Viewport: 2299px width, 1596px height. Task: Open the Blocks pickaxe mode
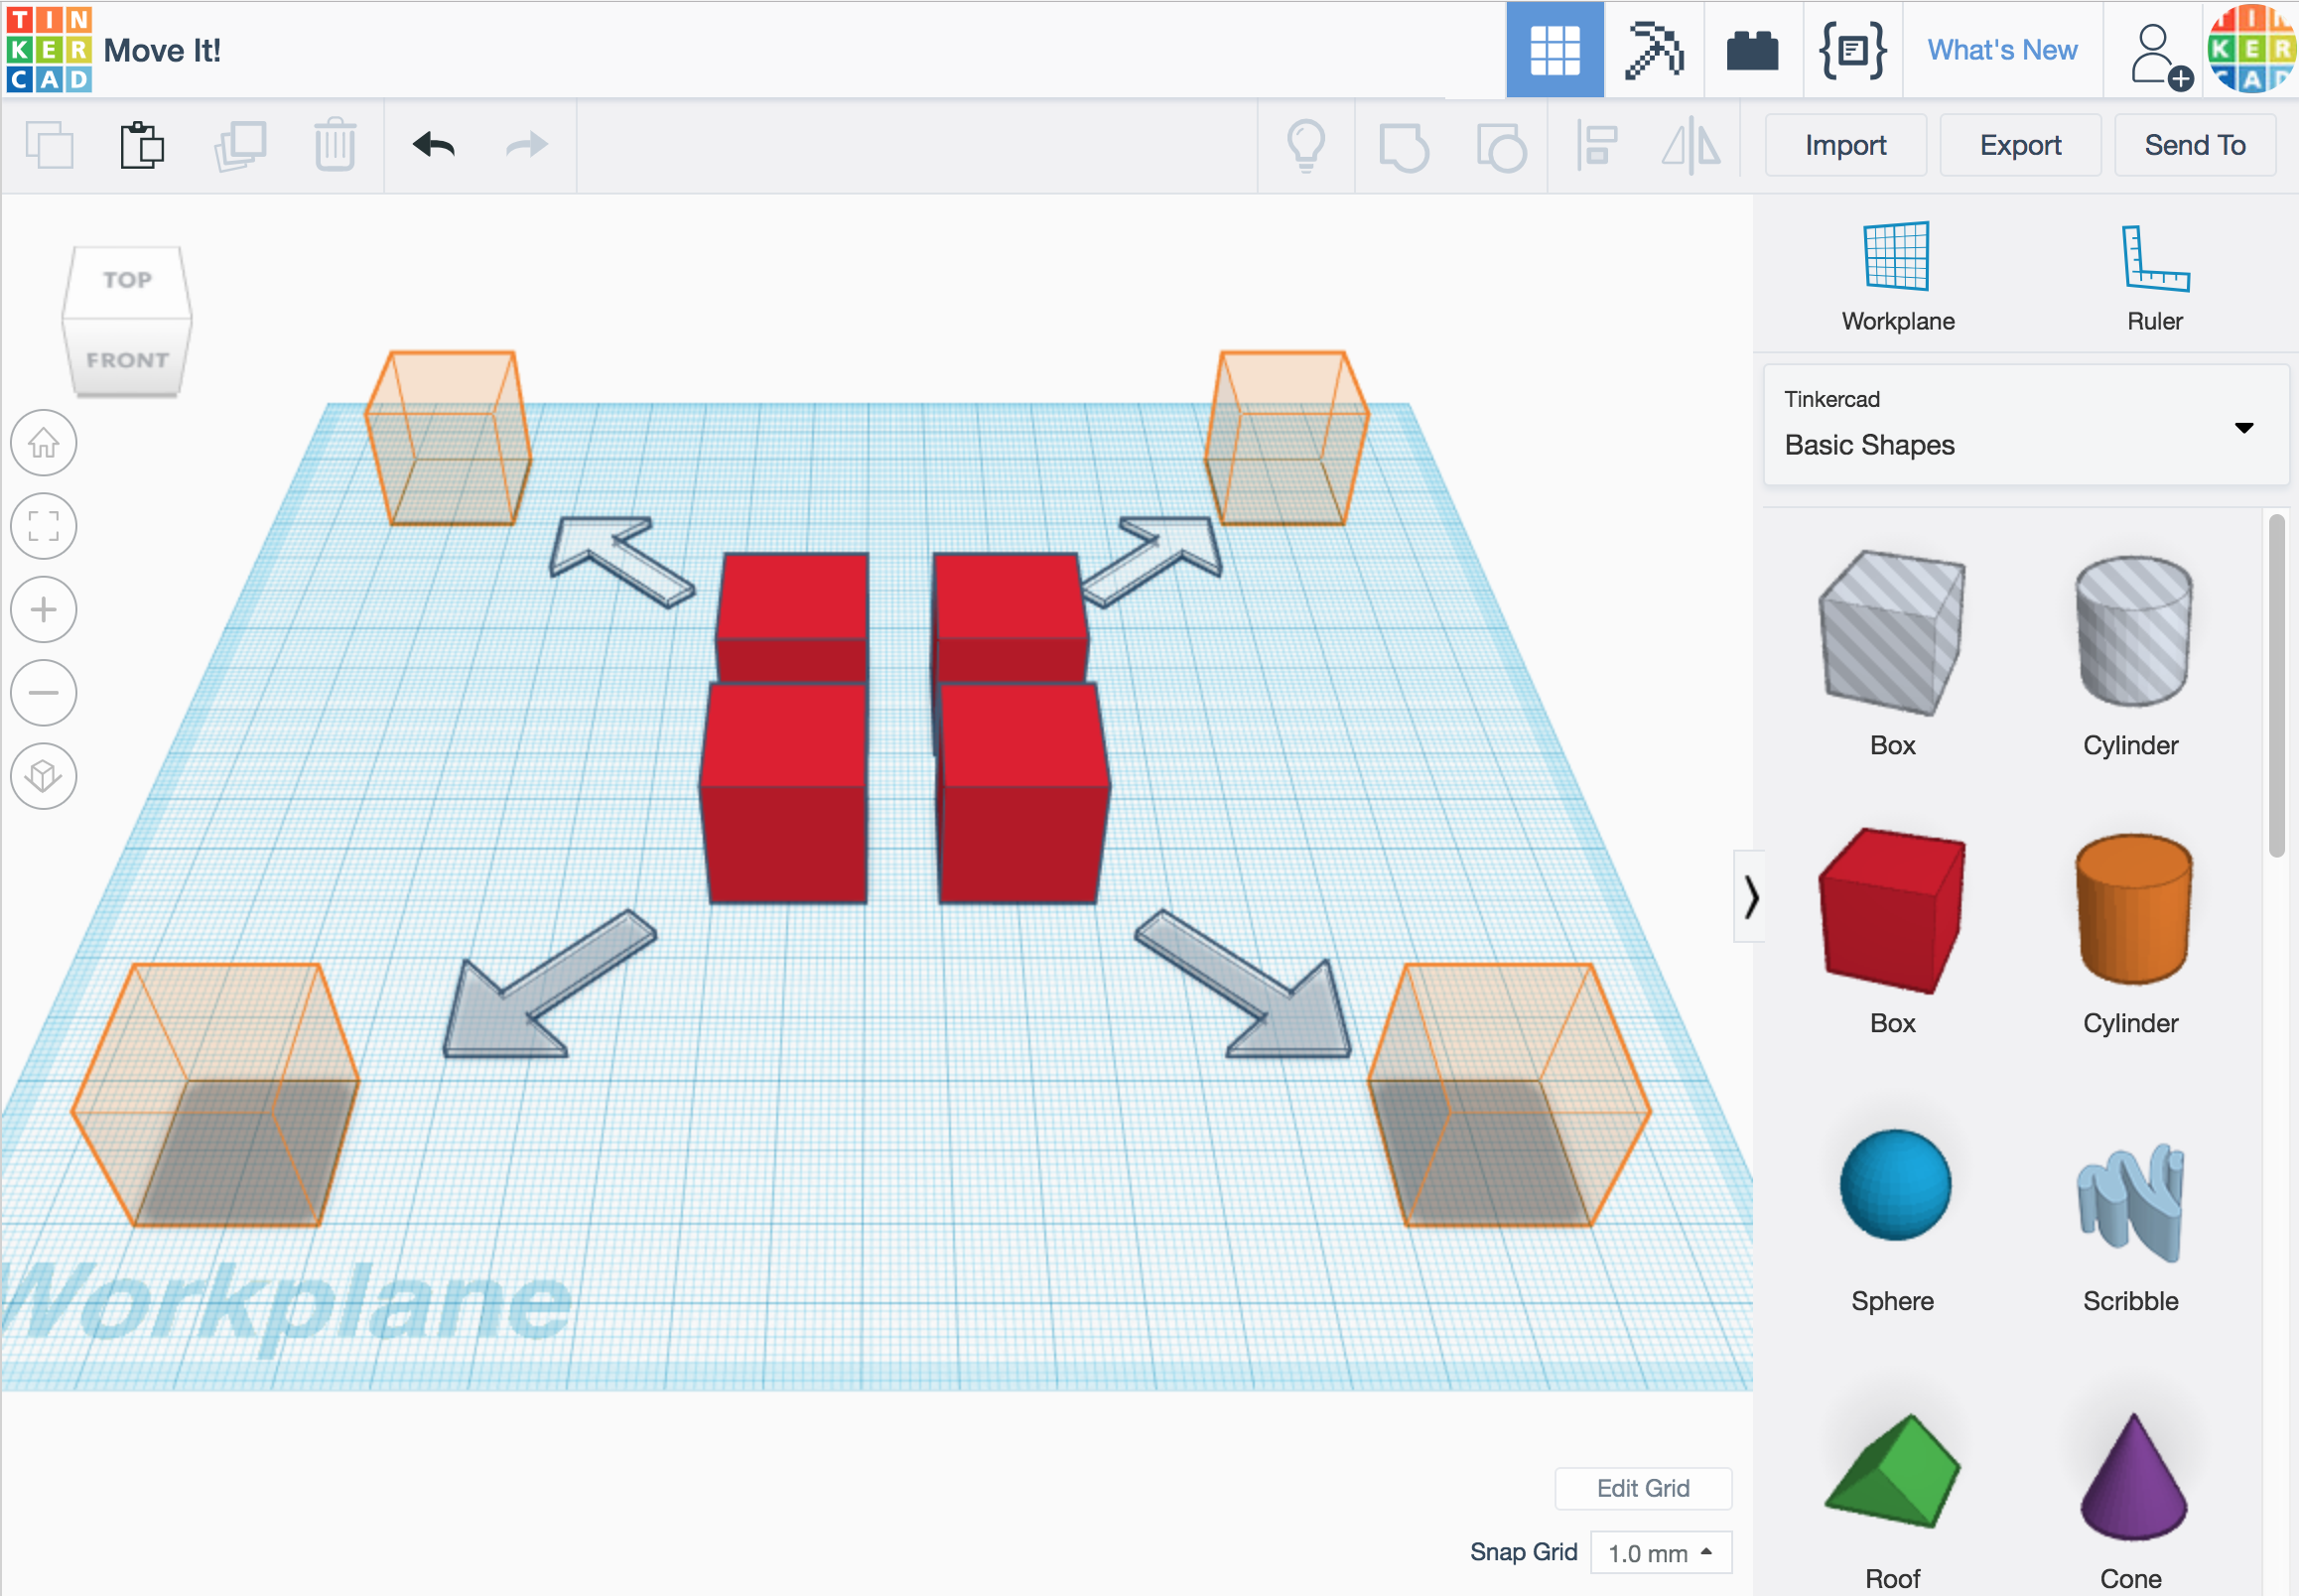(1653, 50)
